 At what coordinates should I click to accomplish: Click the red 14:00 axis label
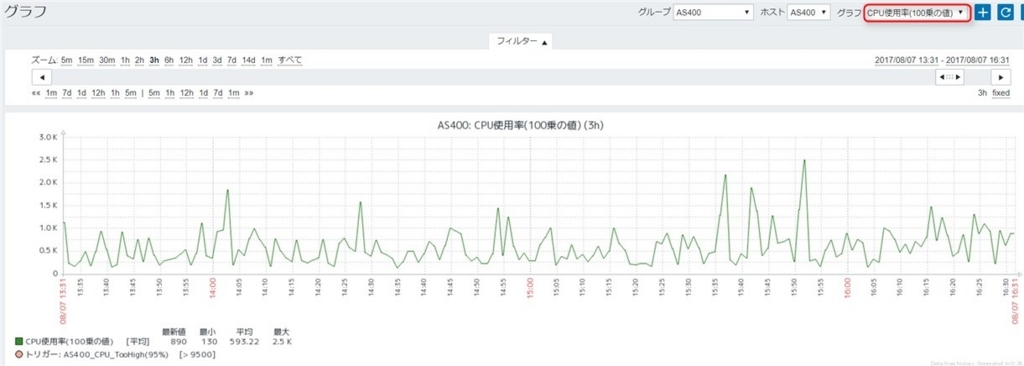tap(212, 288)
